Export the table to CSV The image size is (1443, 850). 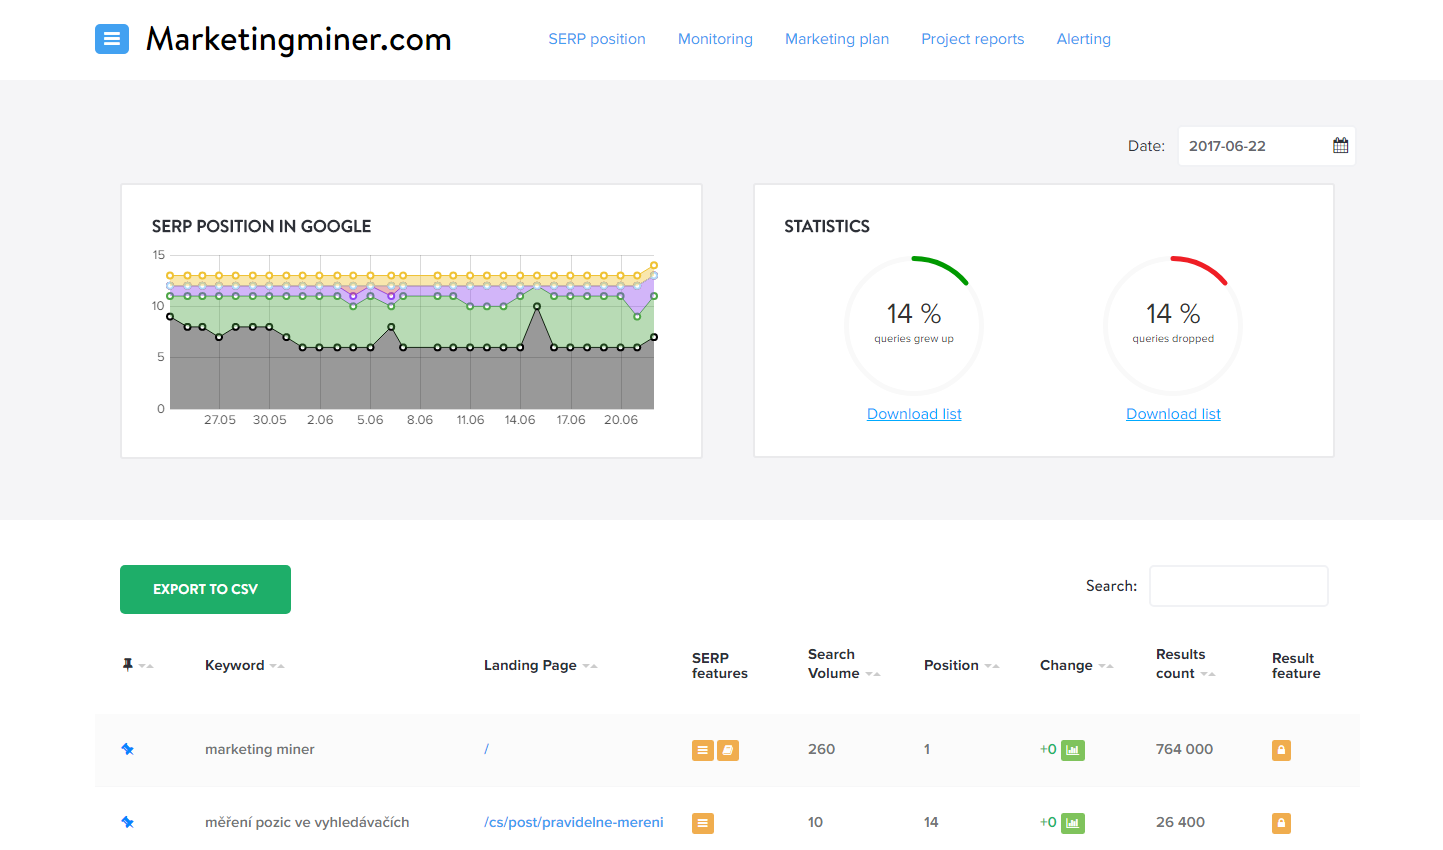pos(205,589)
